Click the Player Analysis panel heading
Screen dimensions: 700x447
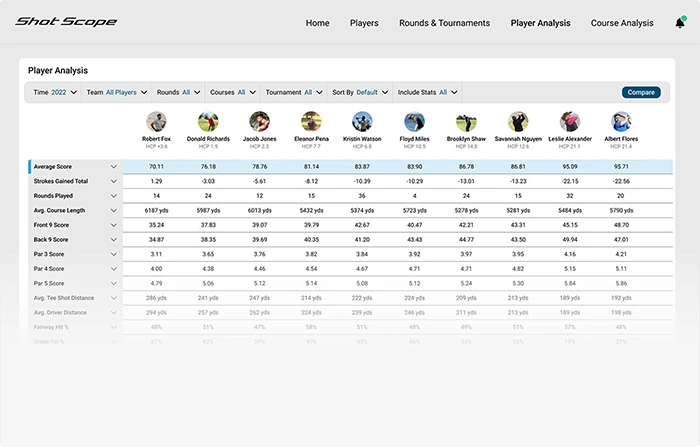pos(58,71)
